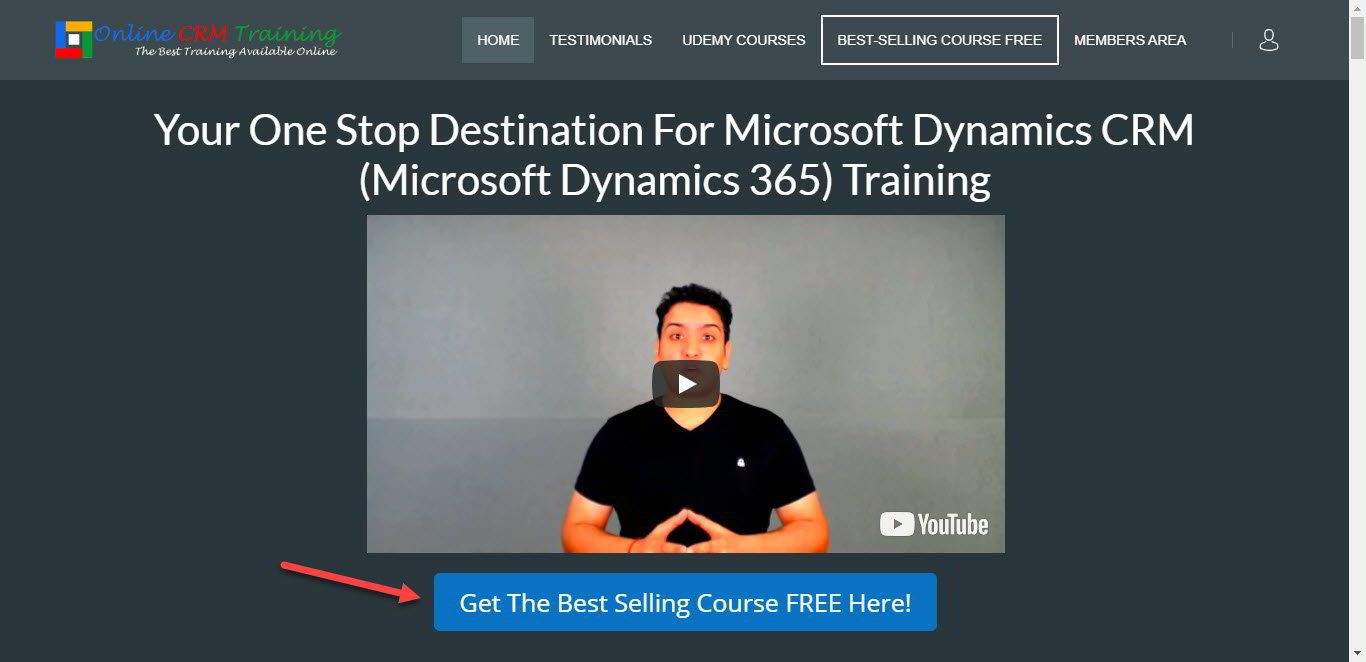Play the YouTube intro video
Image resolution: width=1366 pixels, height=662 pixels.
[686, 384]
